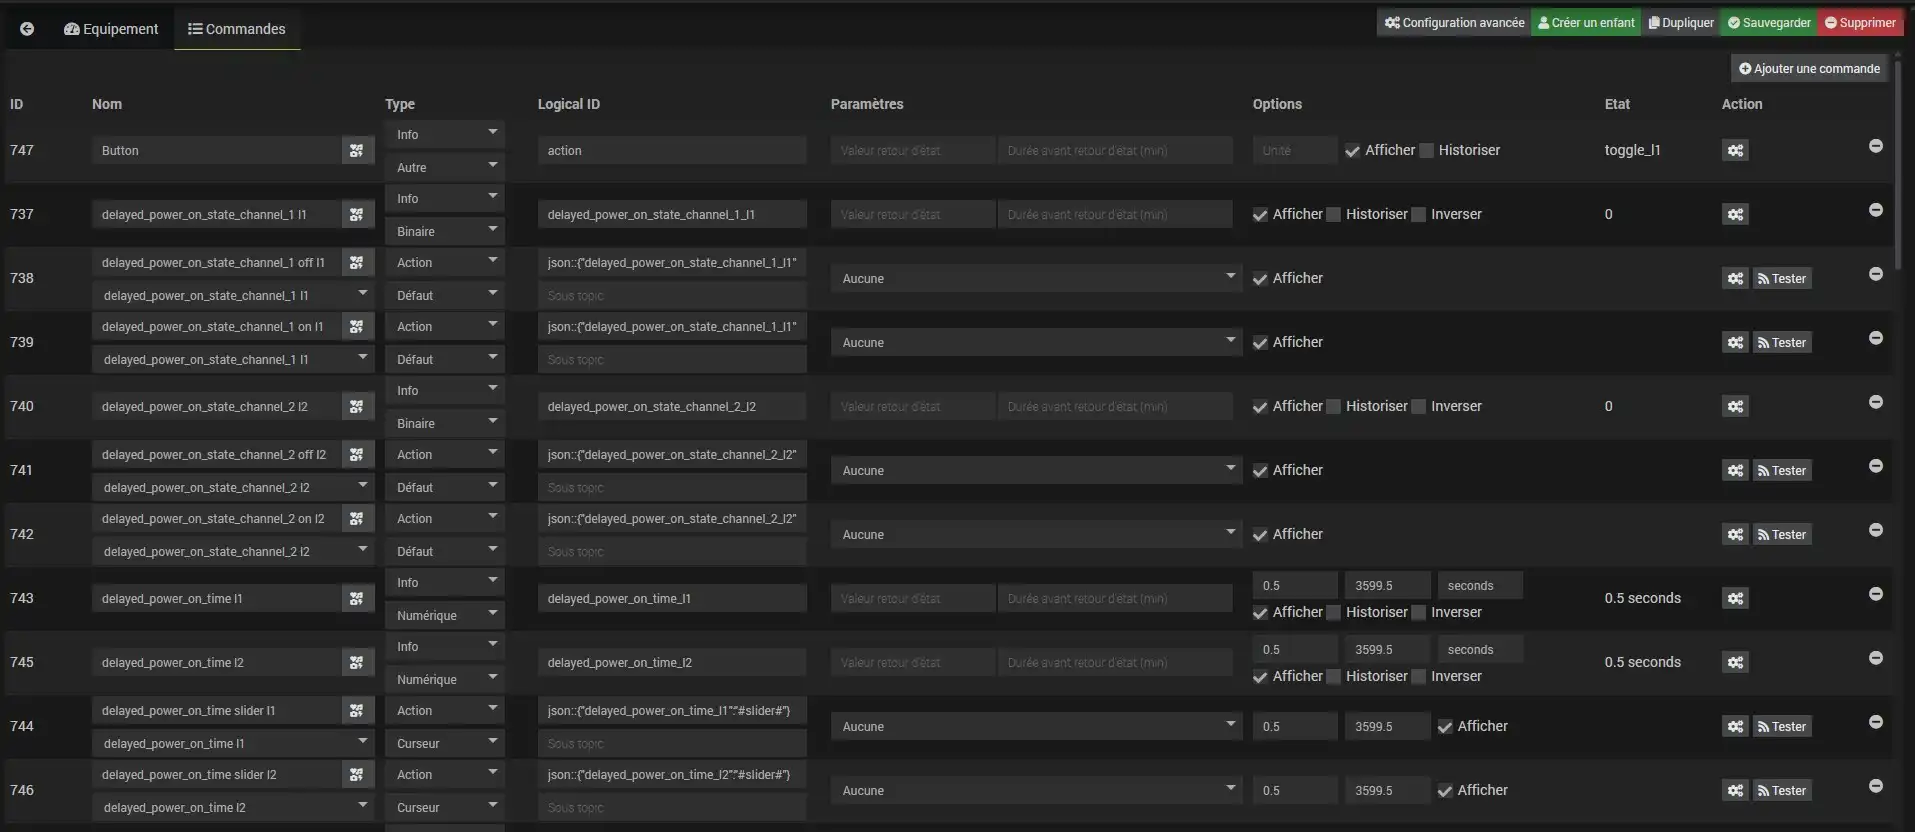Screen dimensions: 1915x832
Task: Open advanced settings gears for command 747
Action: point(1735,150)
